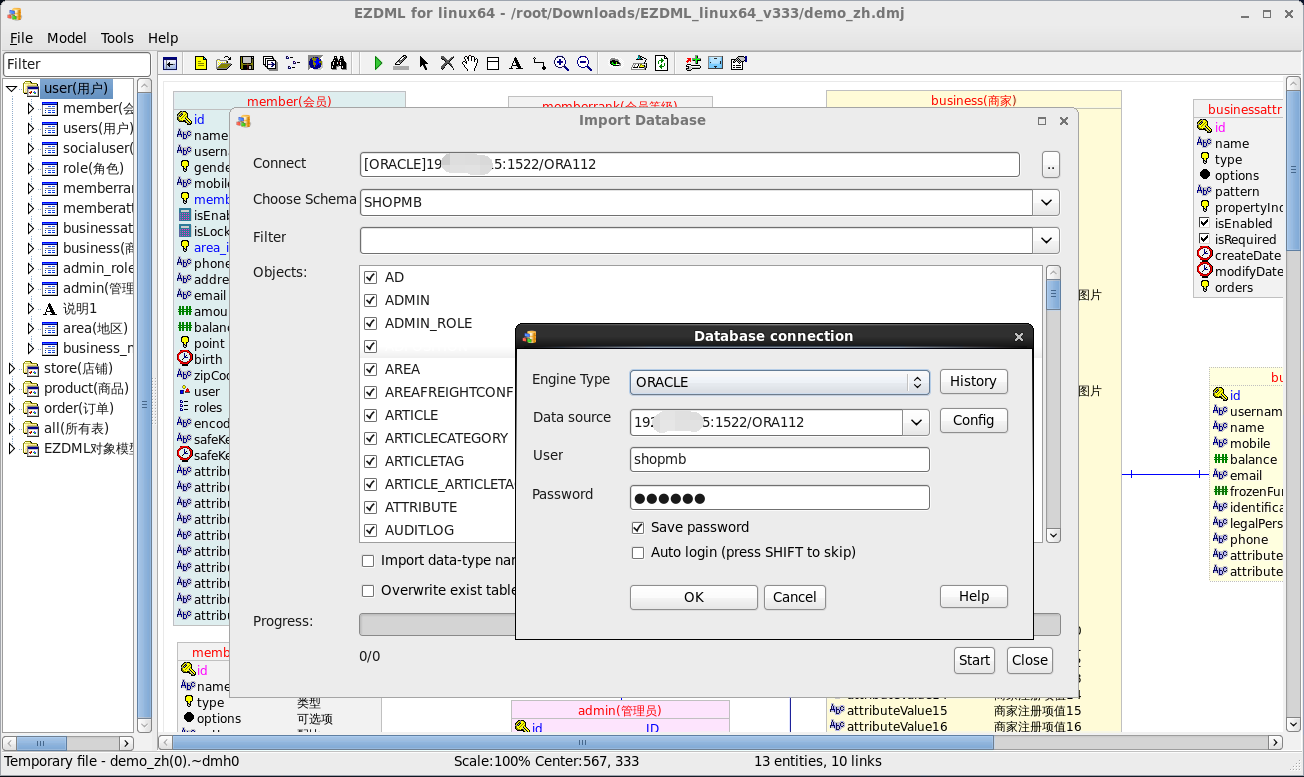1304x777 pixels.
Task: Click the green eye view icon
Action: point(616,63)
